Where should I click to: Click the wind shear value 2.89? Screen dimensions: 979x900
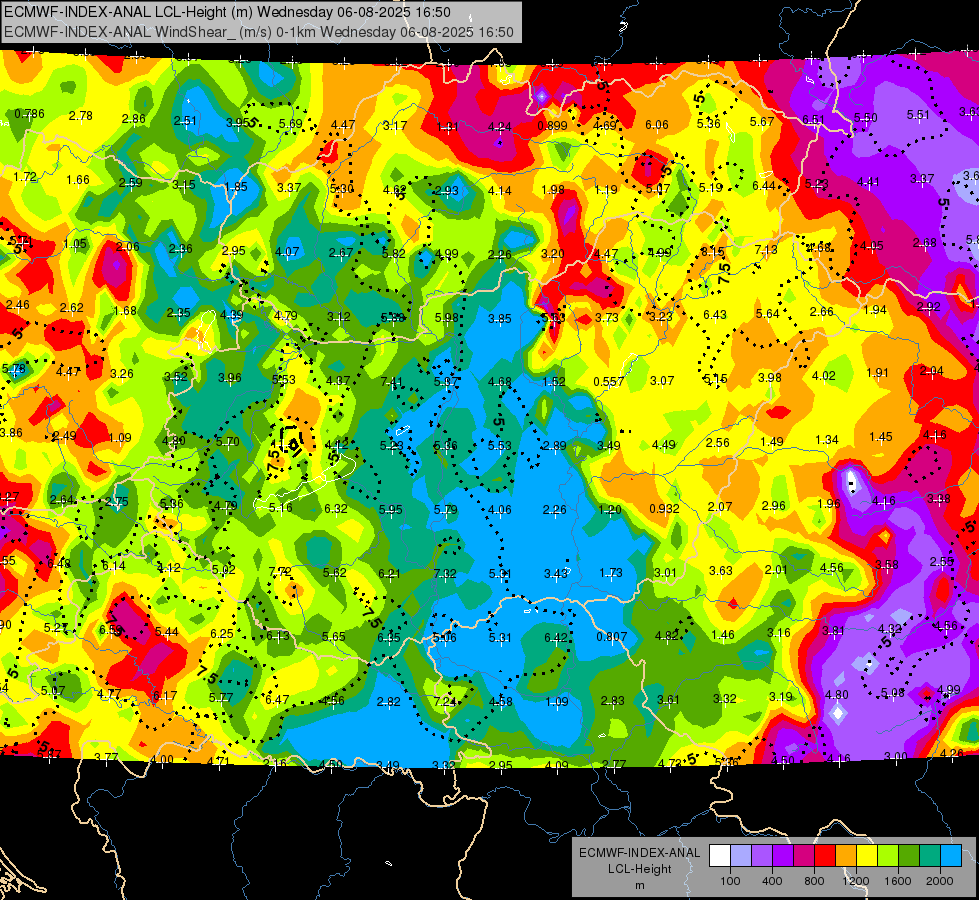tap(554, 445)
